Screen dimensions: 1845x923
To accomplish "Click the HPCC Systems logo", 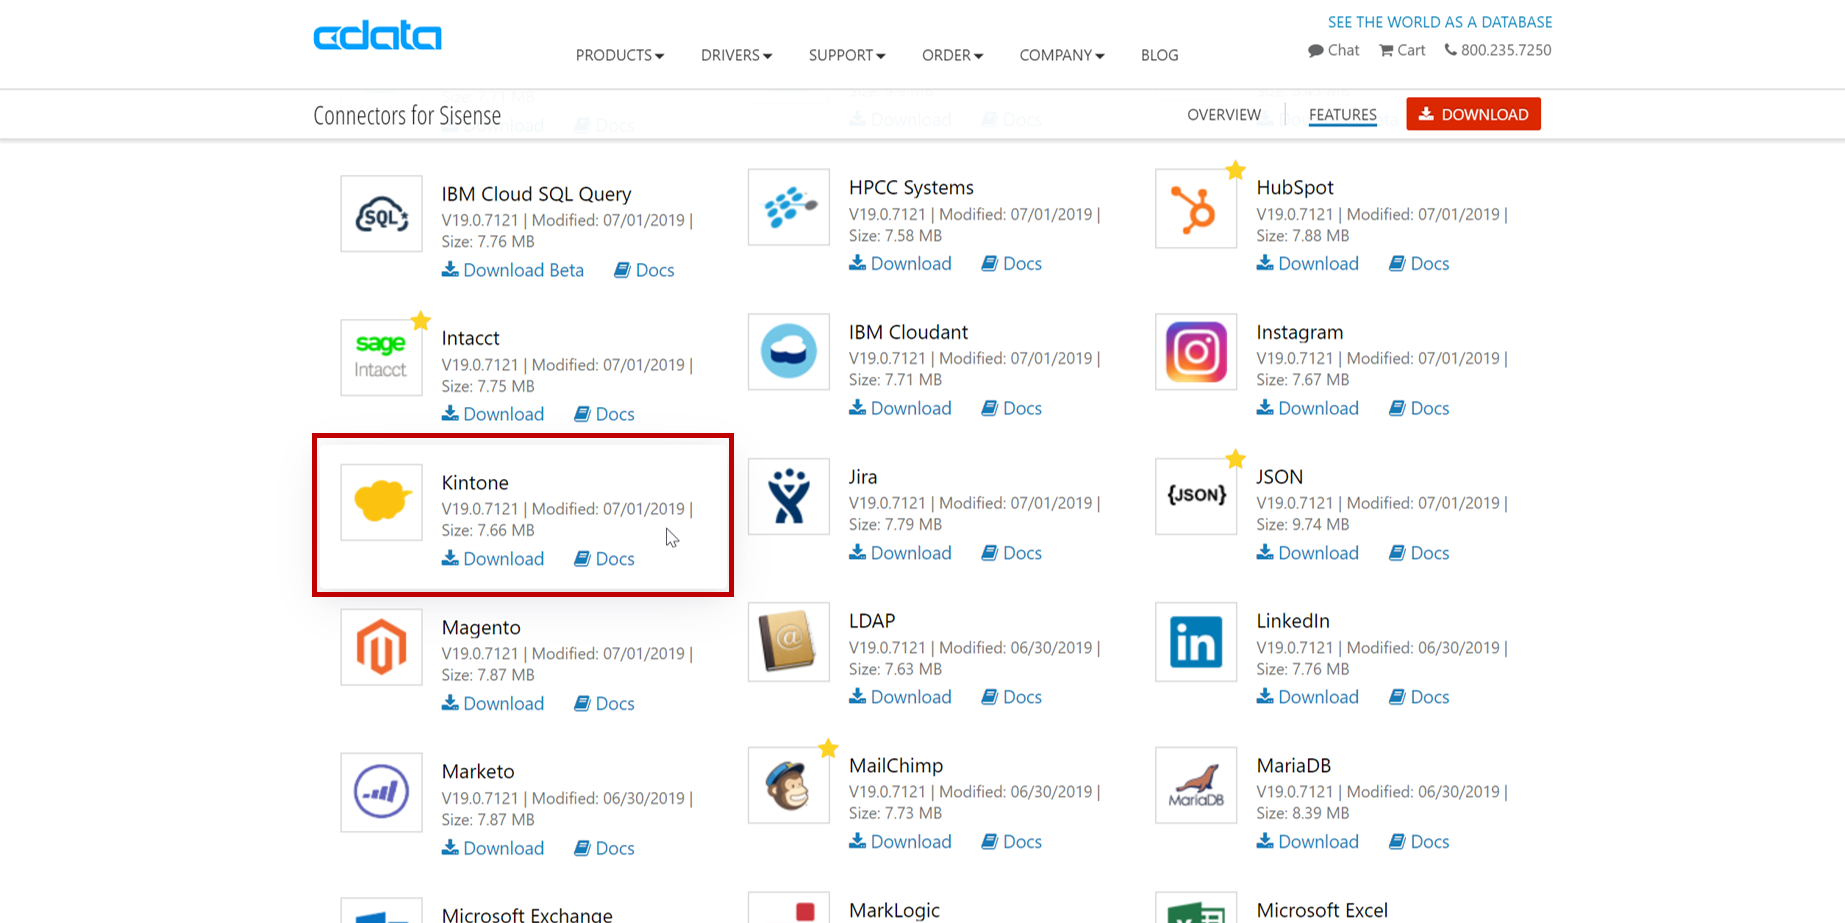I will (x=789, y=207).
